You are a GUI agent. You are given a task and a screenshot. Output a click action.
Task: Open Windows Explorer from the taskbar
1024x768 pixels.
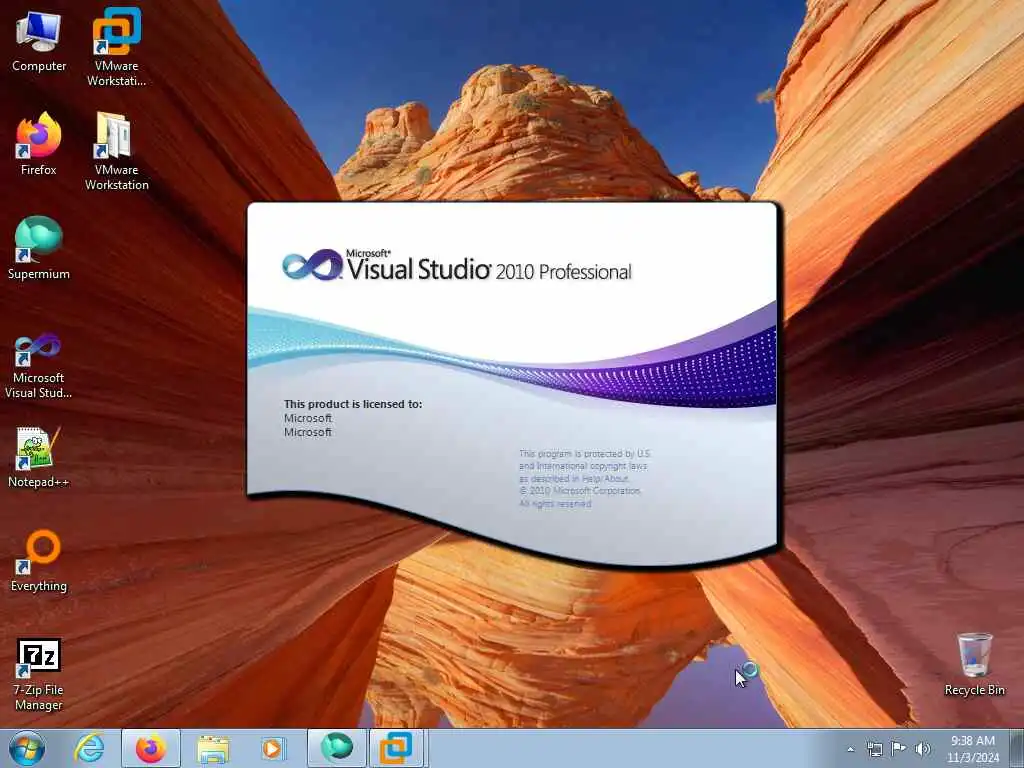[213, 748]
